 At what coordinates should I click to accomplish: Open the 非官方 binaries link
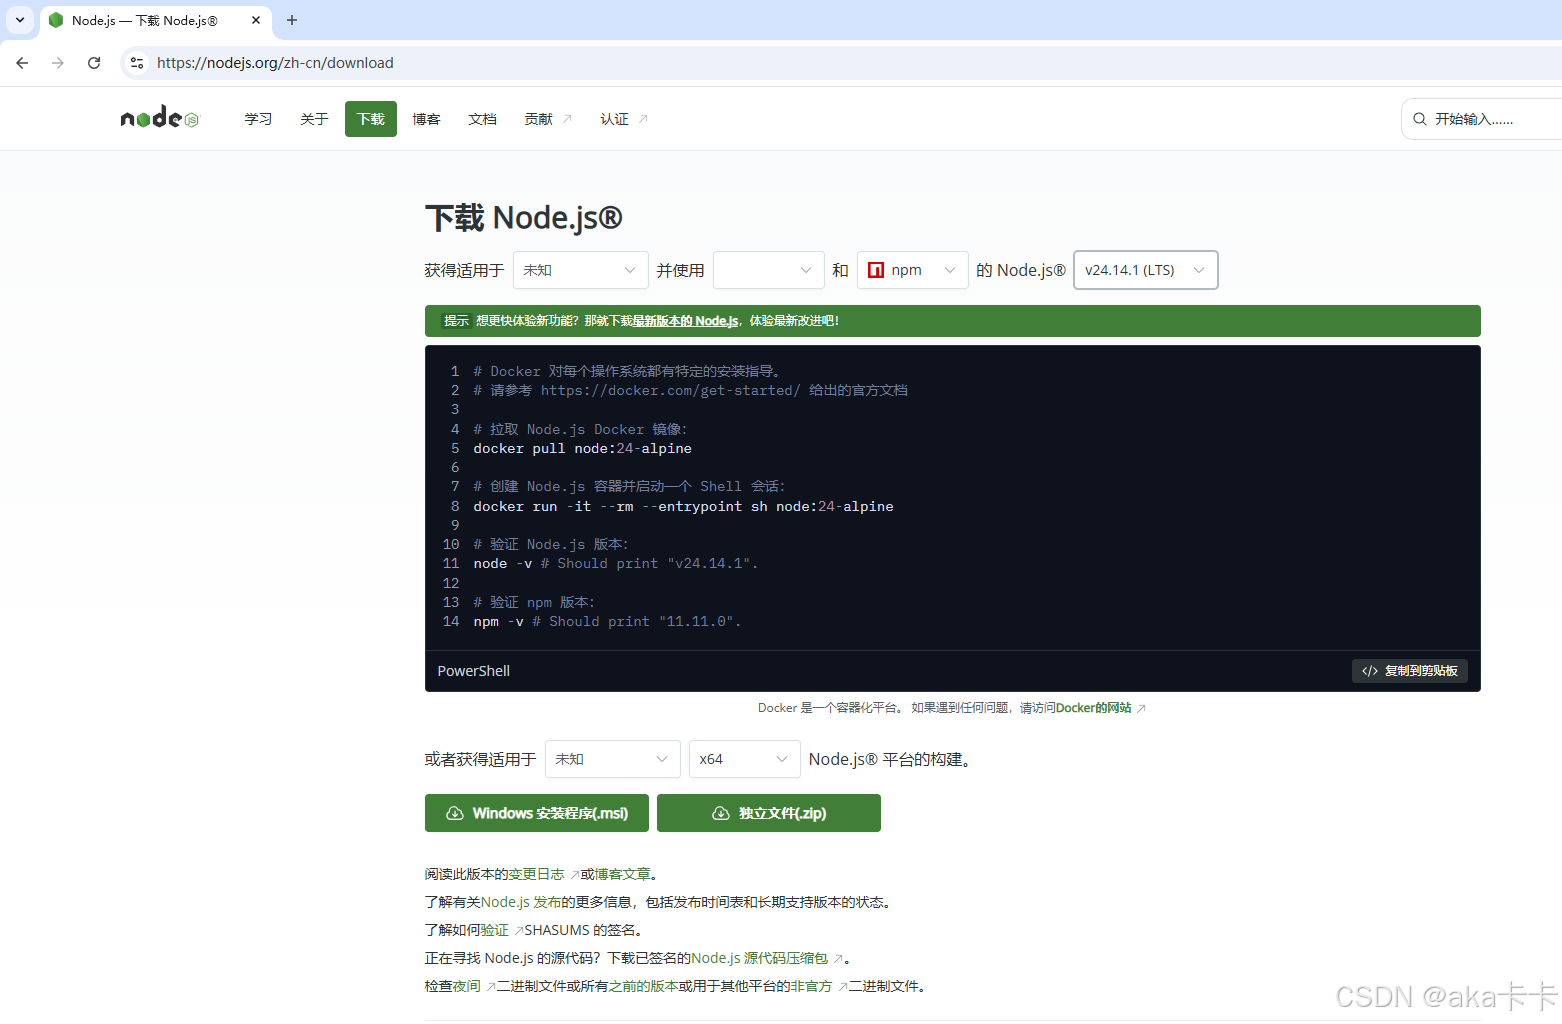(x=812, y=986)
